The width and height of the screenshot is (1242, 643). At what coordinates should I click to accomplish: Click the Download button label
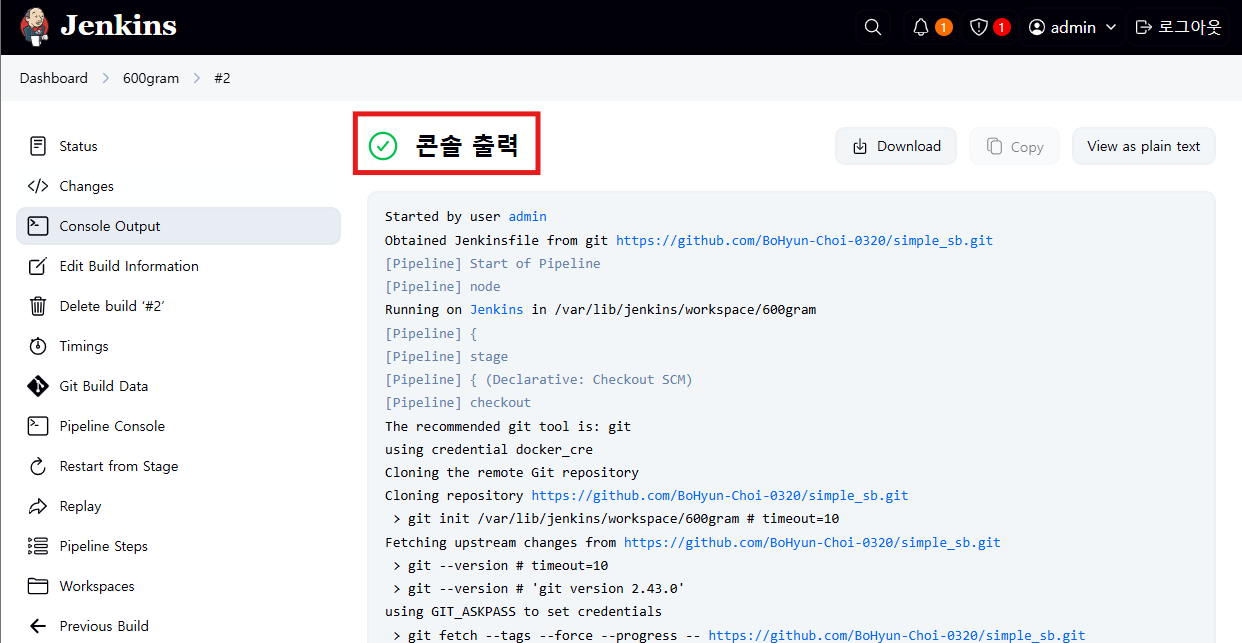909,146
